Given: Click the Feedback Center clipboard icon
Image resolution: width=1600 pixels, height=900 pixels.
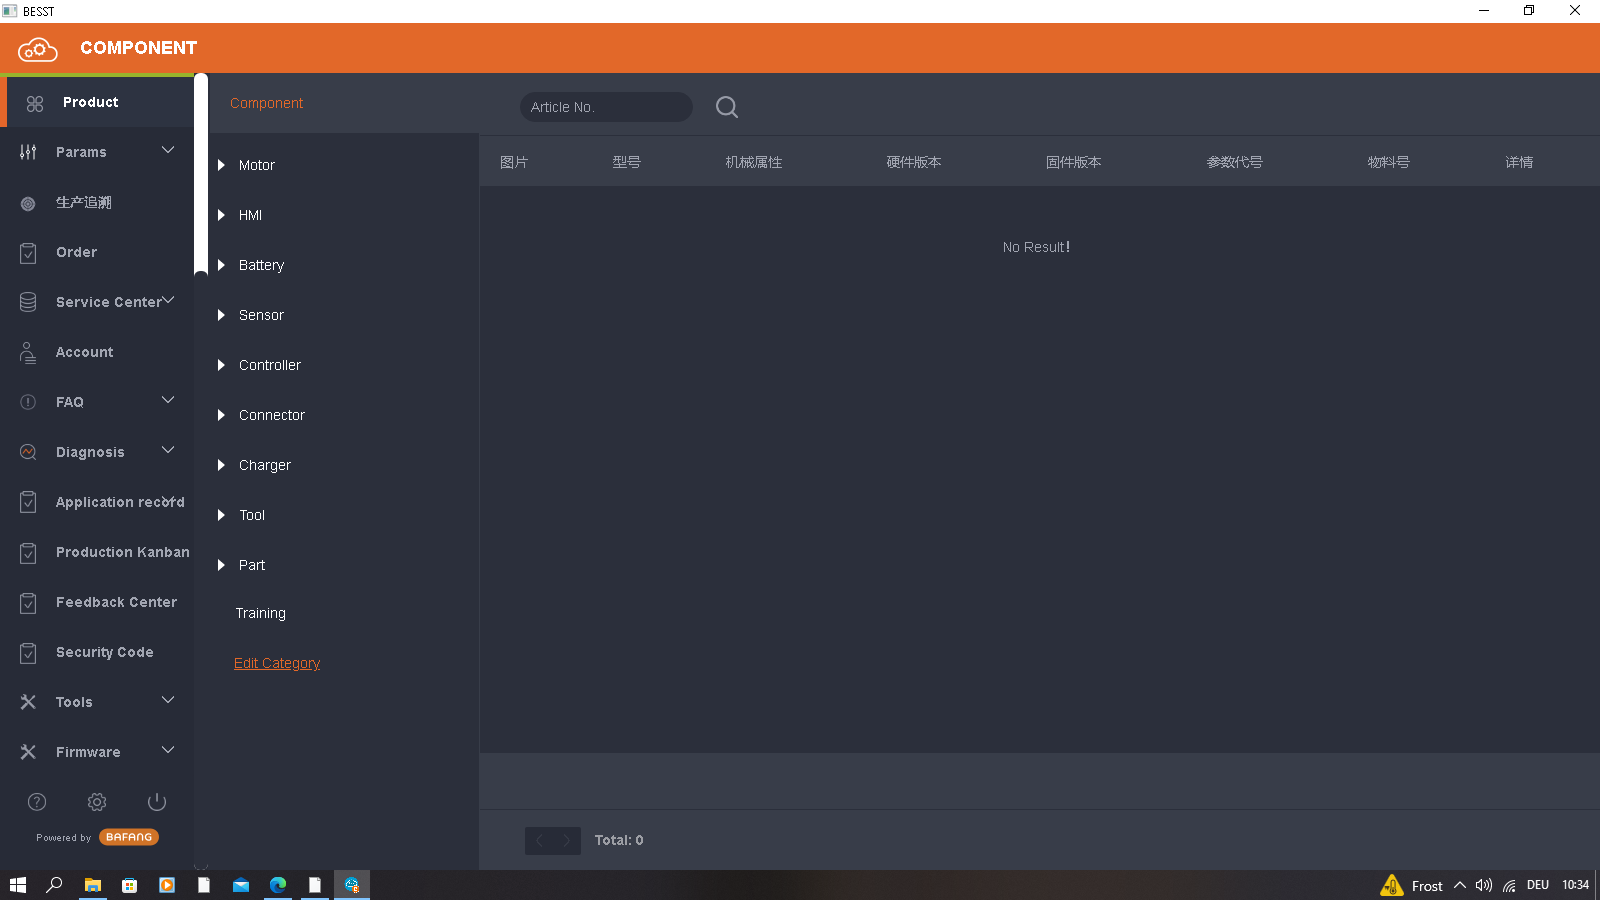Looking at the screenshot, I should [x=28, y=603].
